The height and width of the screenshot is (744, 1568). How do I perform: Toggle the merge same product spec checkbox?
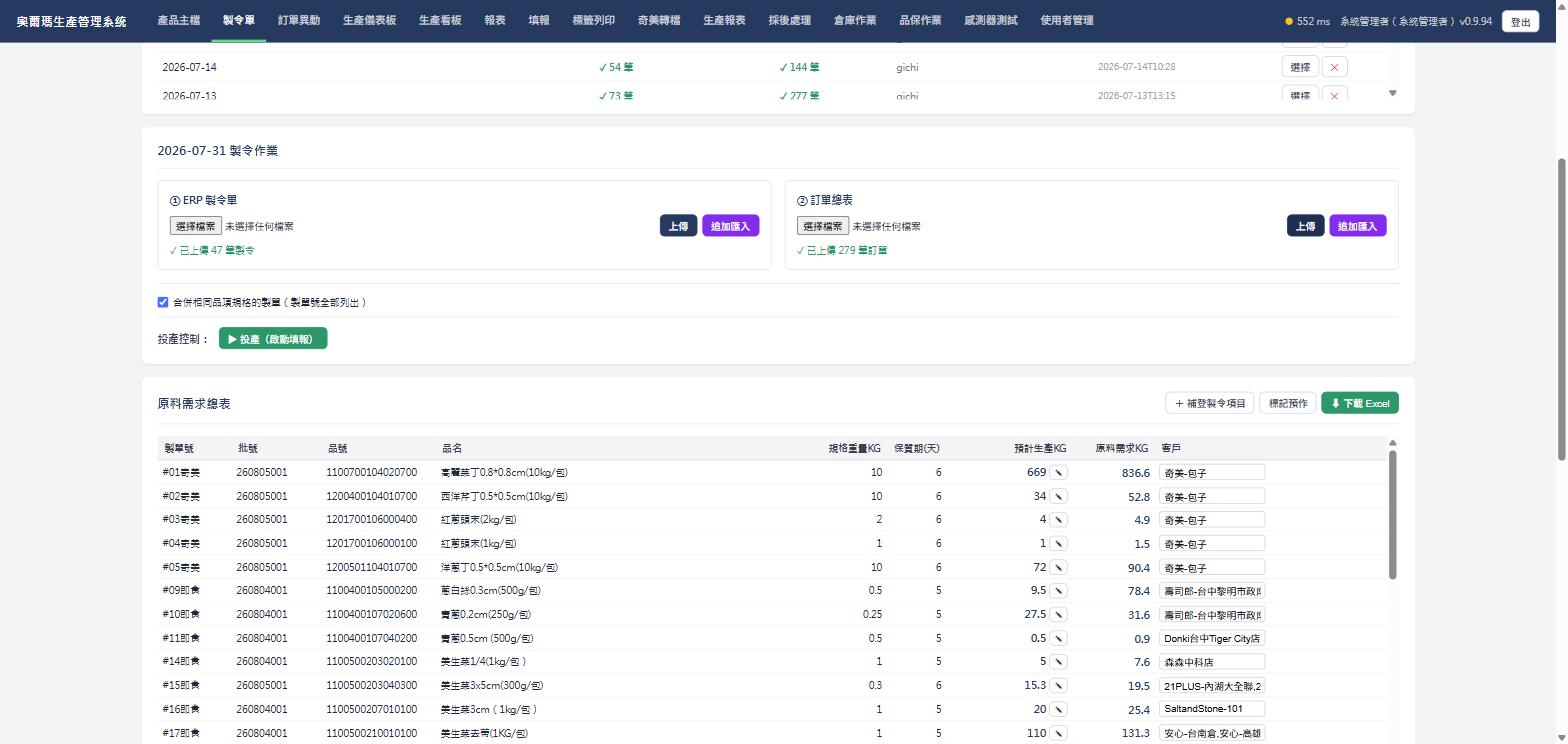coord(163,302)
